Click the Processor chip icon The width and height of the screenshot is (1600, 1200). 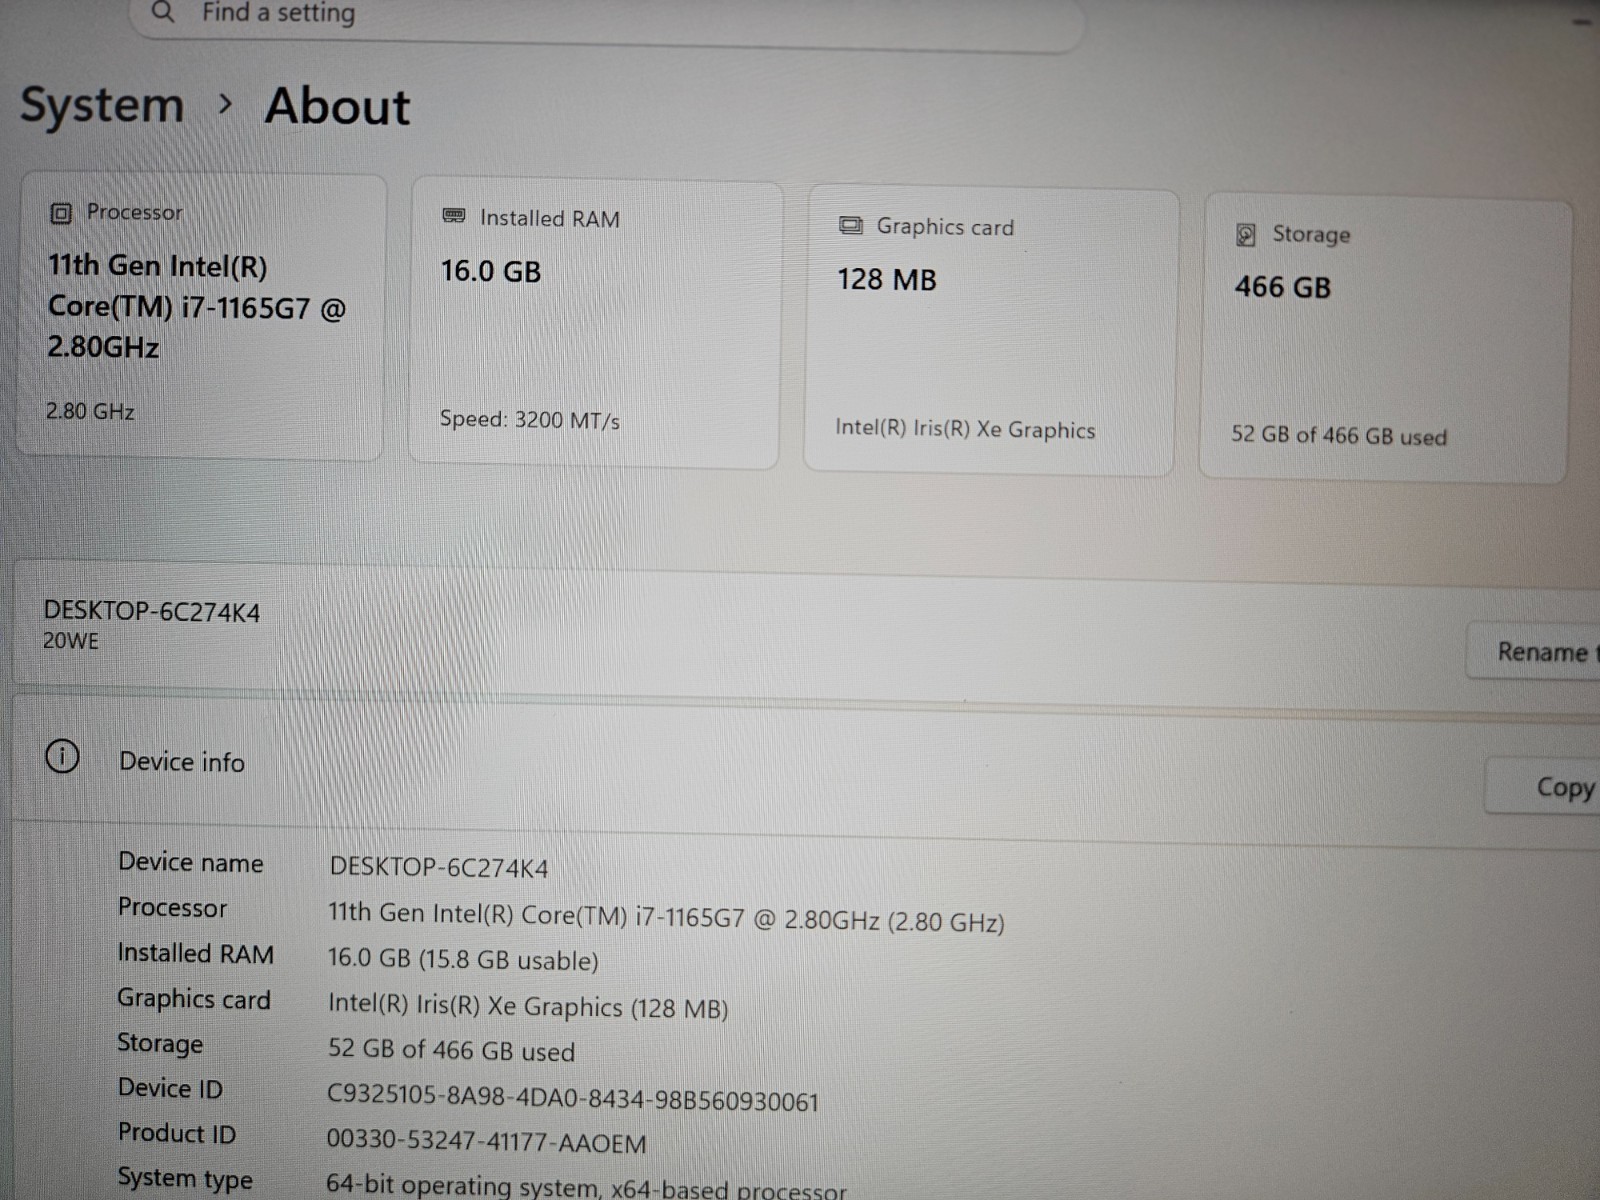[x=61, y=213]
